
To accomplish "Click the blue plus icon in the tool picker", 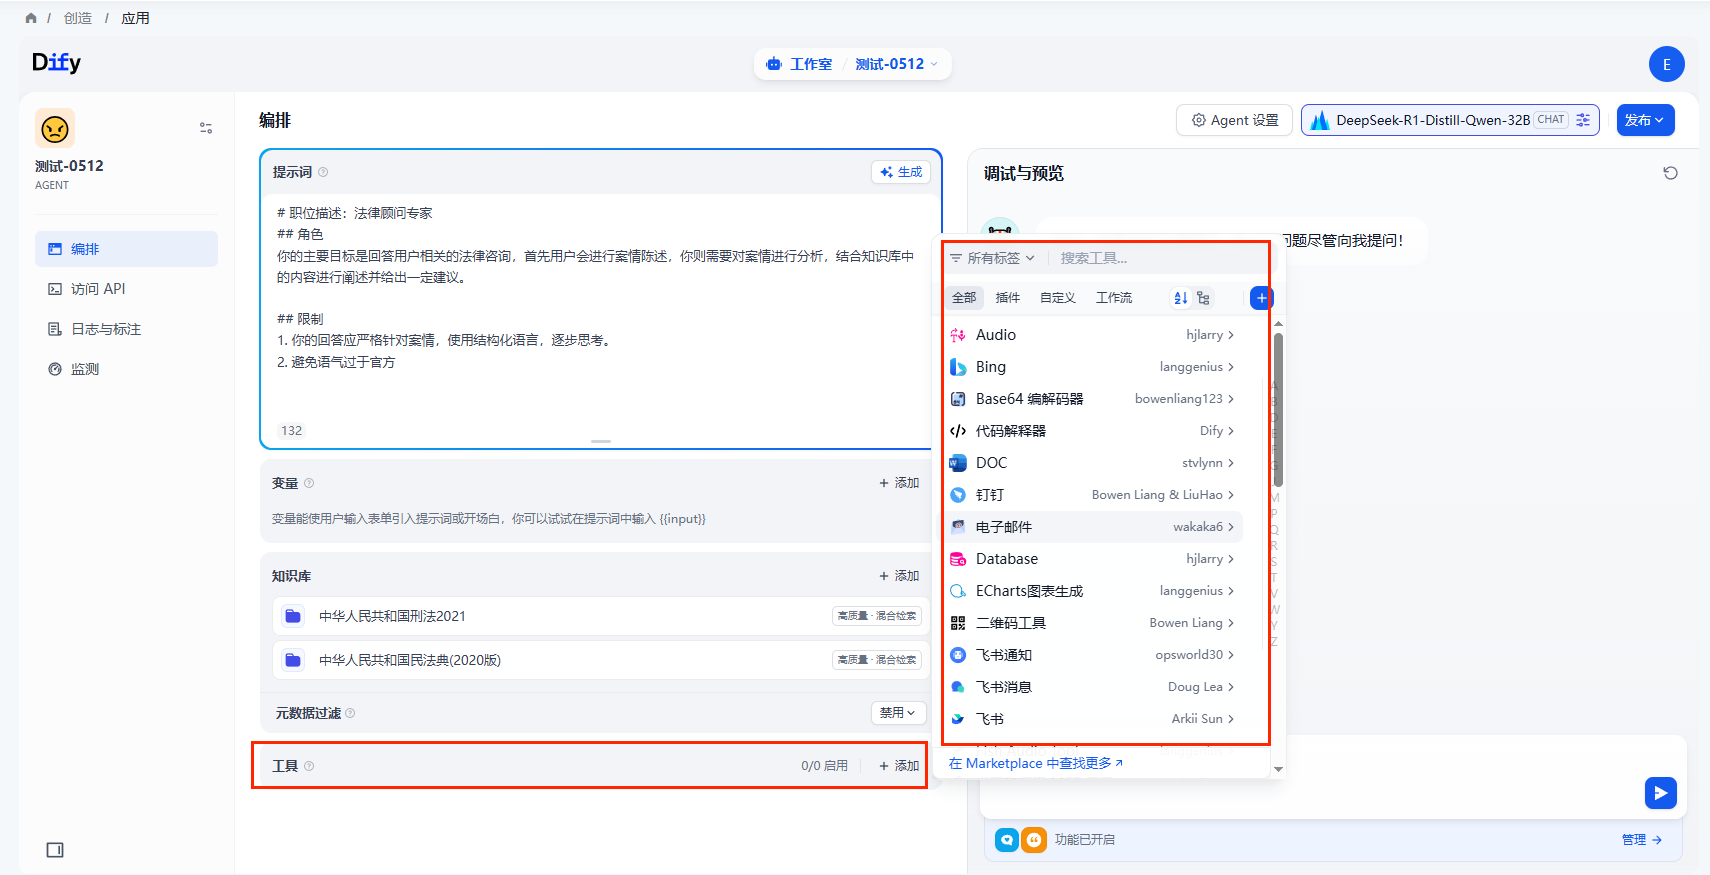I will click(x=1261, y=298).
